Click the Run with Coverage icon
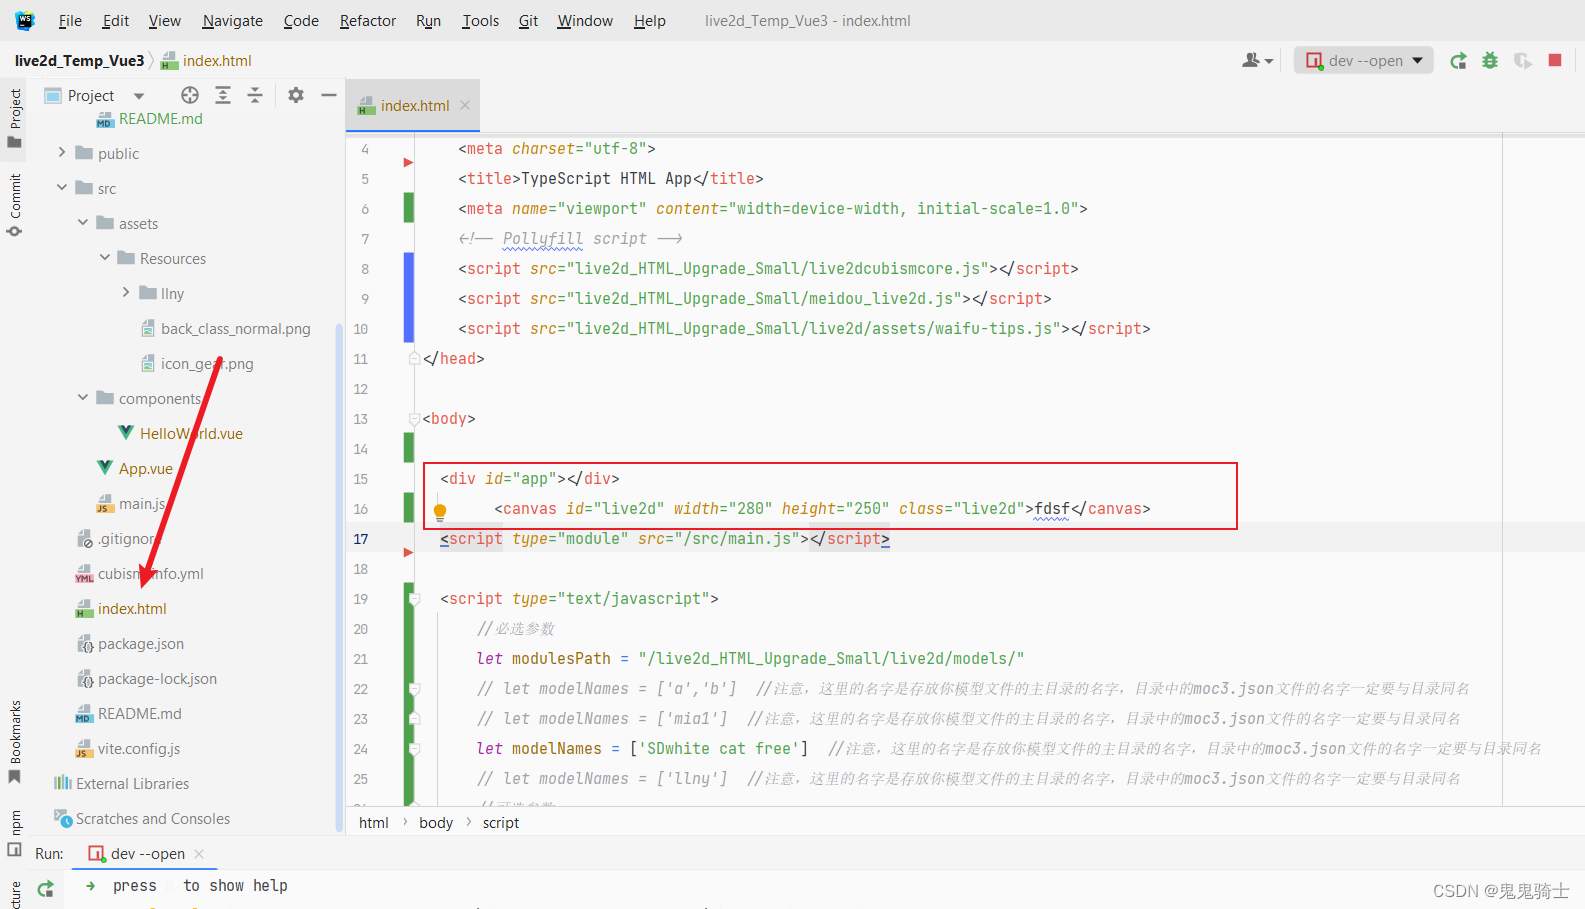The image size is (1585, 909). coord(1522,60)
